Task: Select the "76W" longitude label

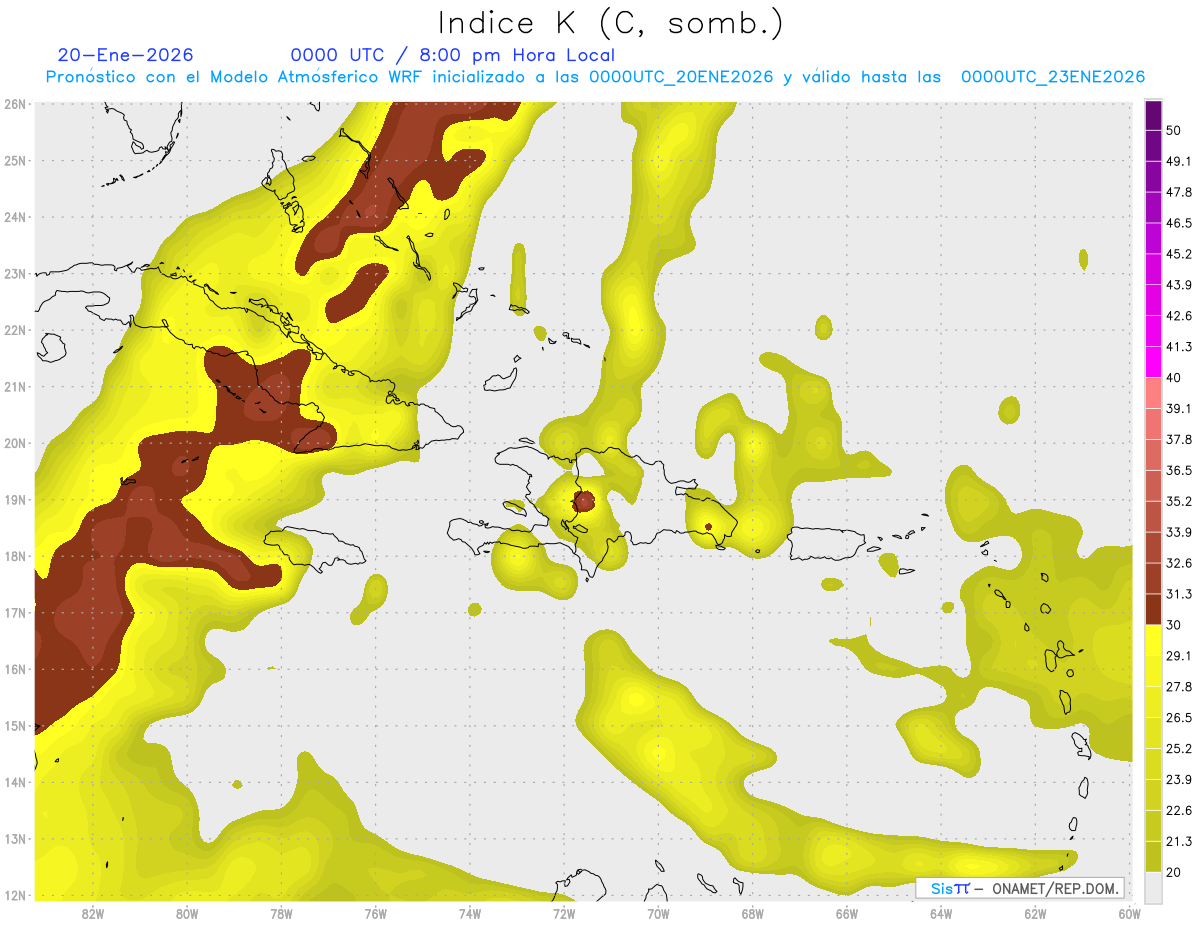Action: [x=376, y=914]
